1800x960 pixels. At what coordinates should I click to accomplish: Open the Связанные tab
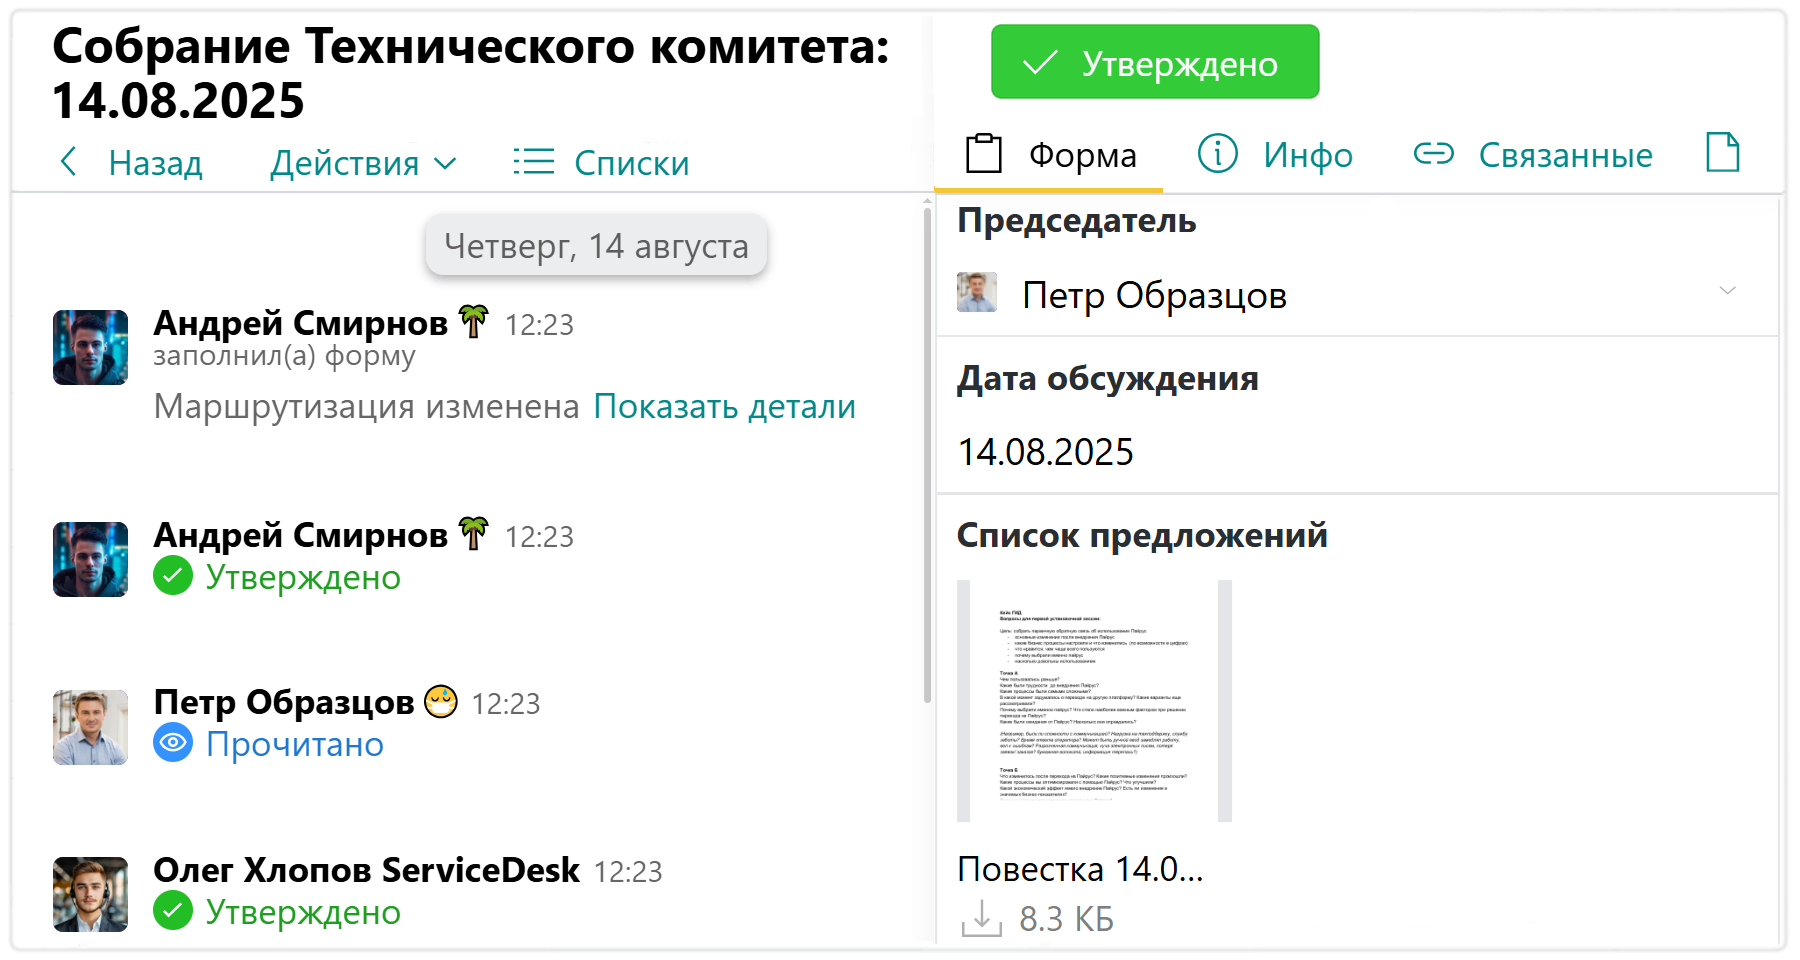[x=1533, y=155]
